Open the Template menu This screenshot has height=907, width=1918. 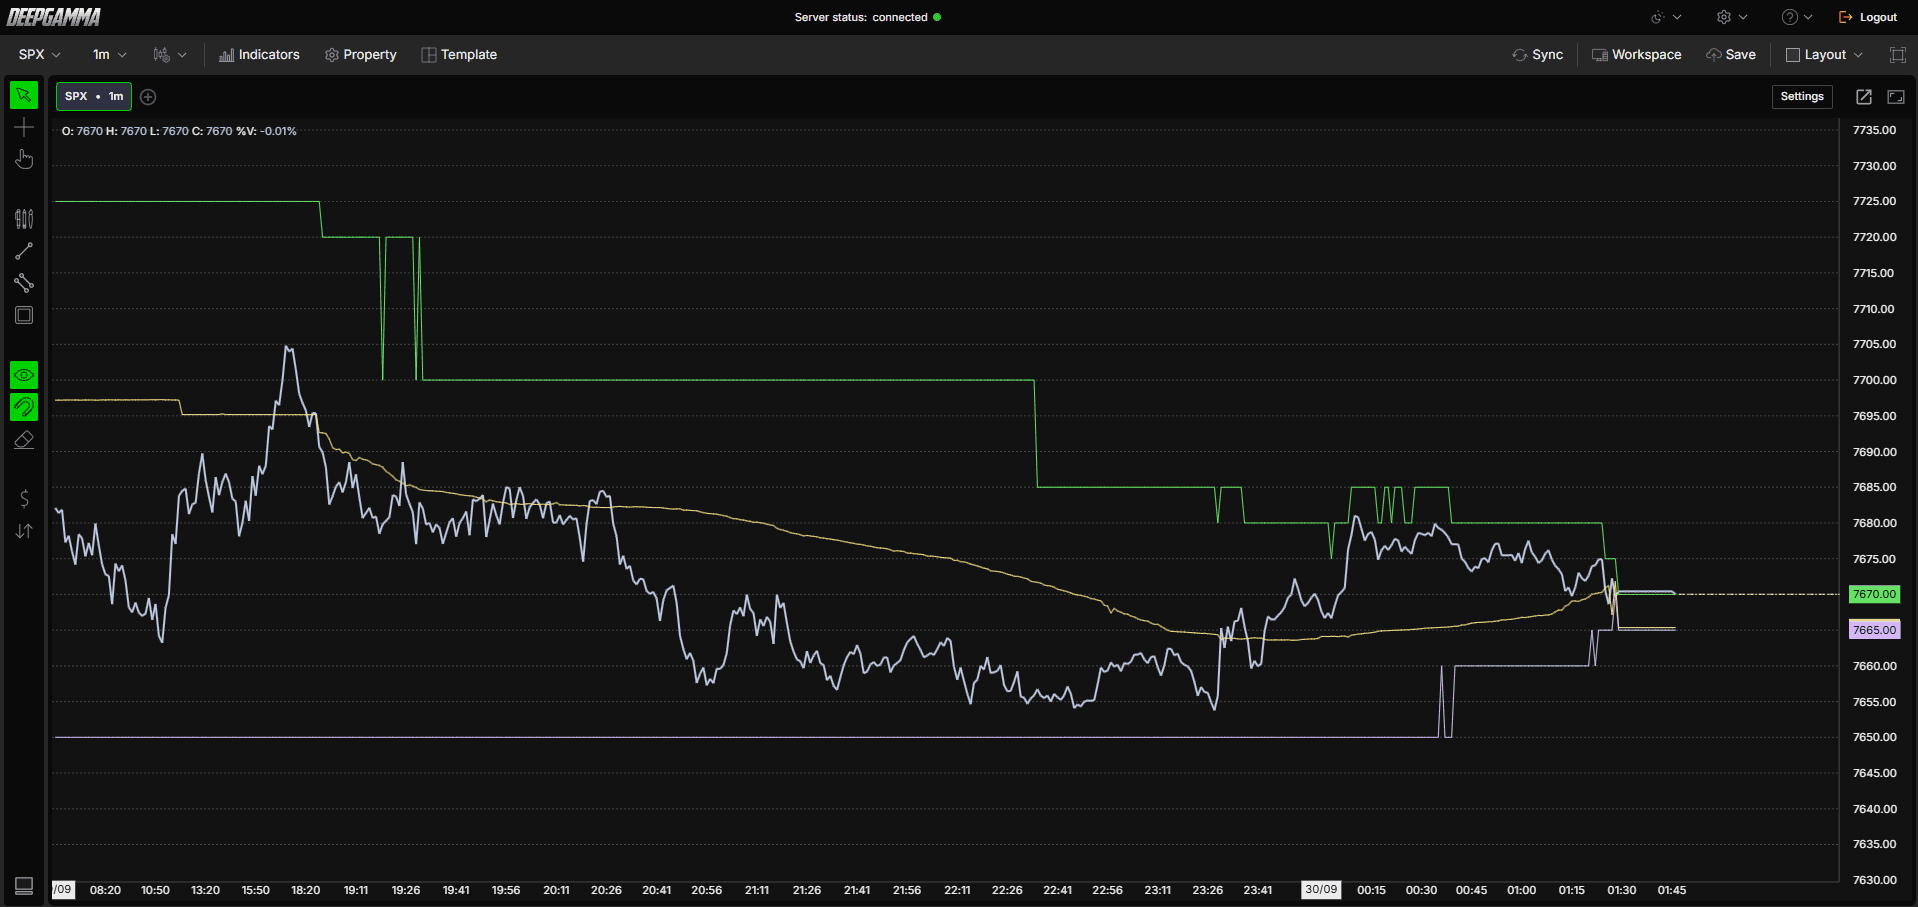459,55
